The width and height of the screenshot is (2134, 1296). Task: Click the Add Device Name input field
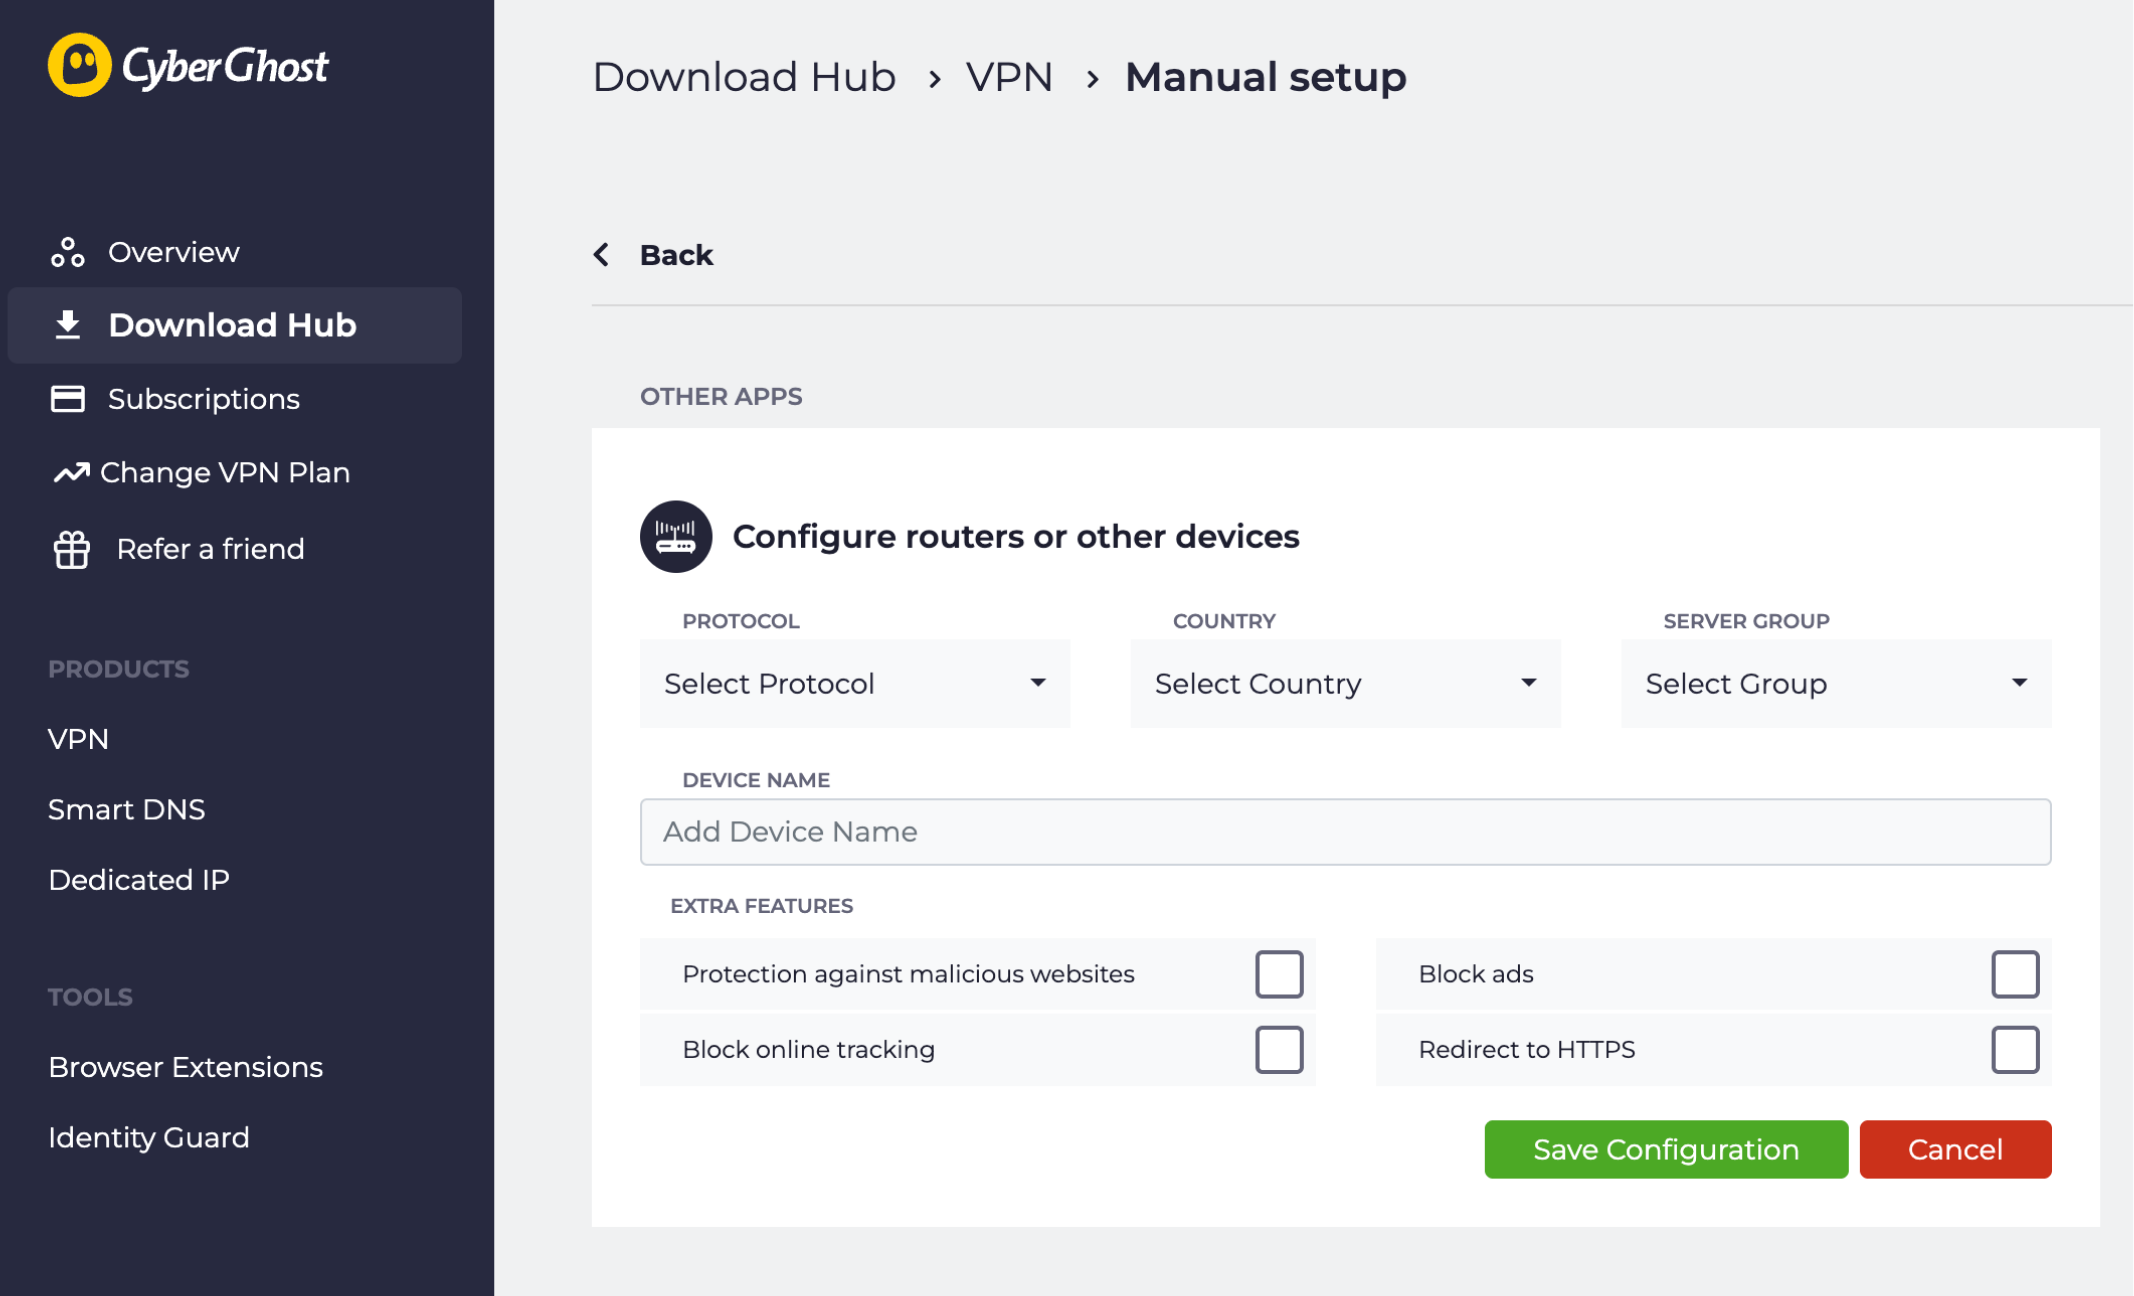tap(1345, 832)
